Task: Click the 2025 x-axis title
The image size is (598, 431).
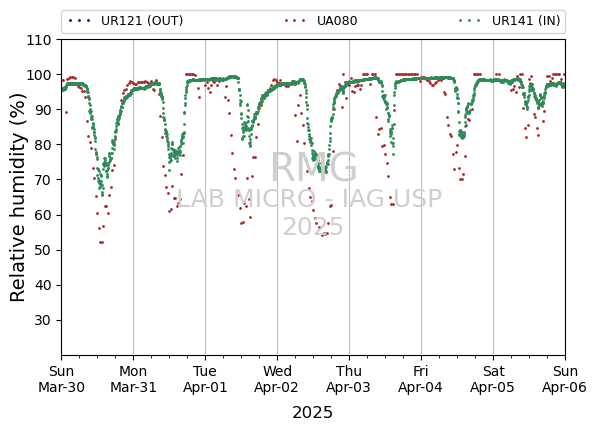Action: tap(312, 413)
